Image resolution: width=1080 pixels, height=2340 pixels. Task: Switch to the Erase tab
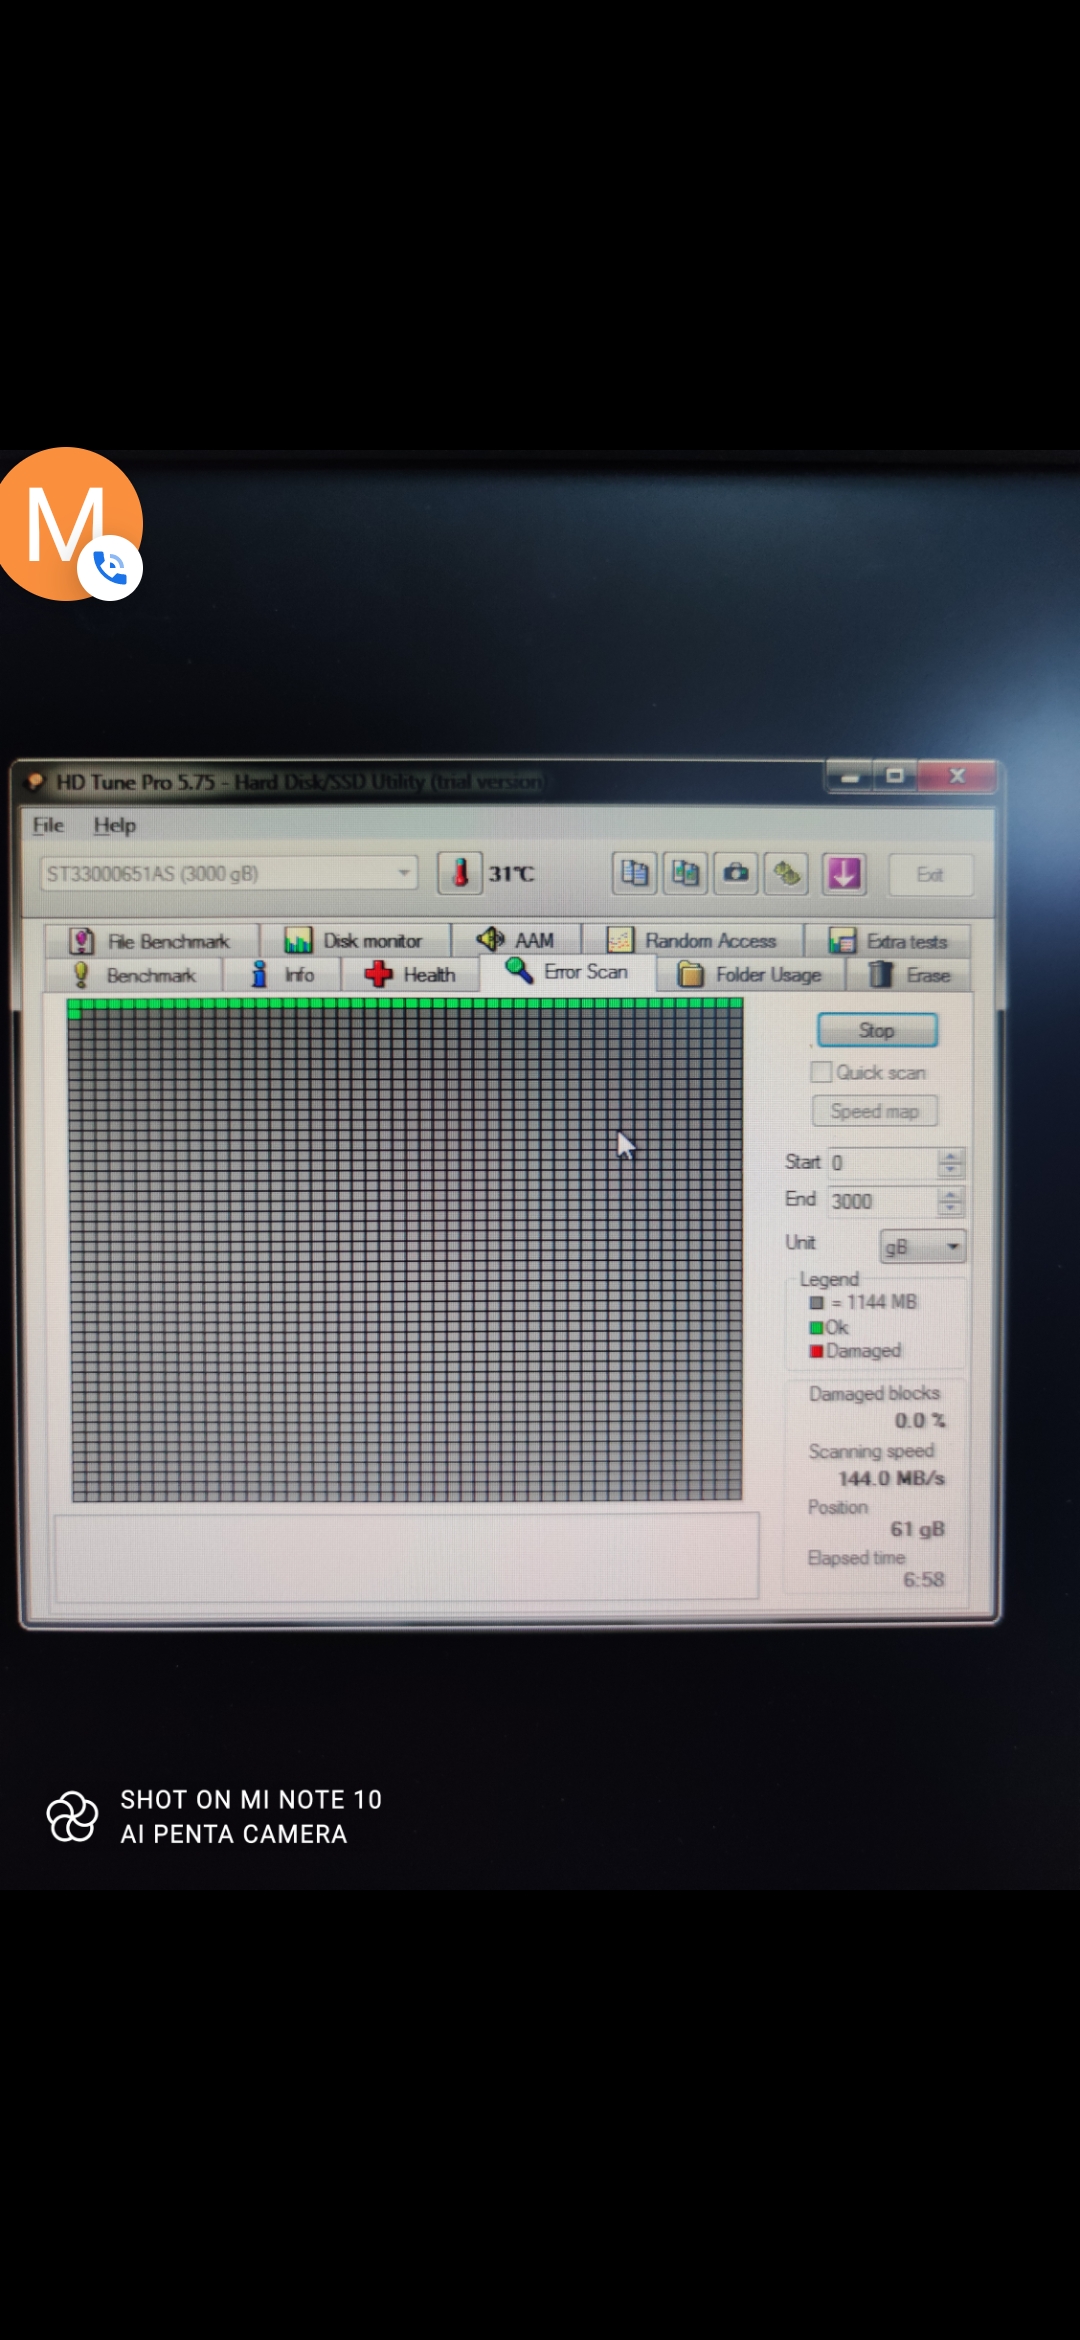[x=909, y=975]
